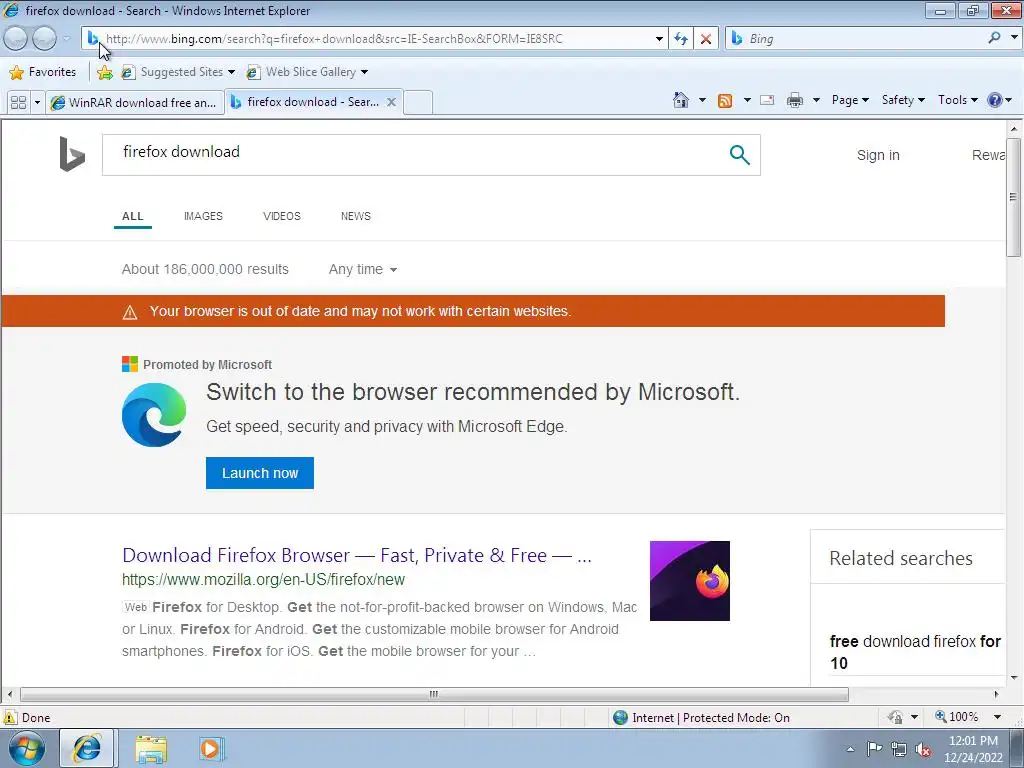
Task: Expand the Any time filter dropdown
Action: pos(362,269)
